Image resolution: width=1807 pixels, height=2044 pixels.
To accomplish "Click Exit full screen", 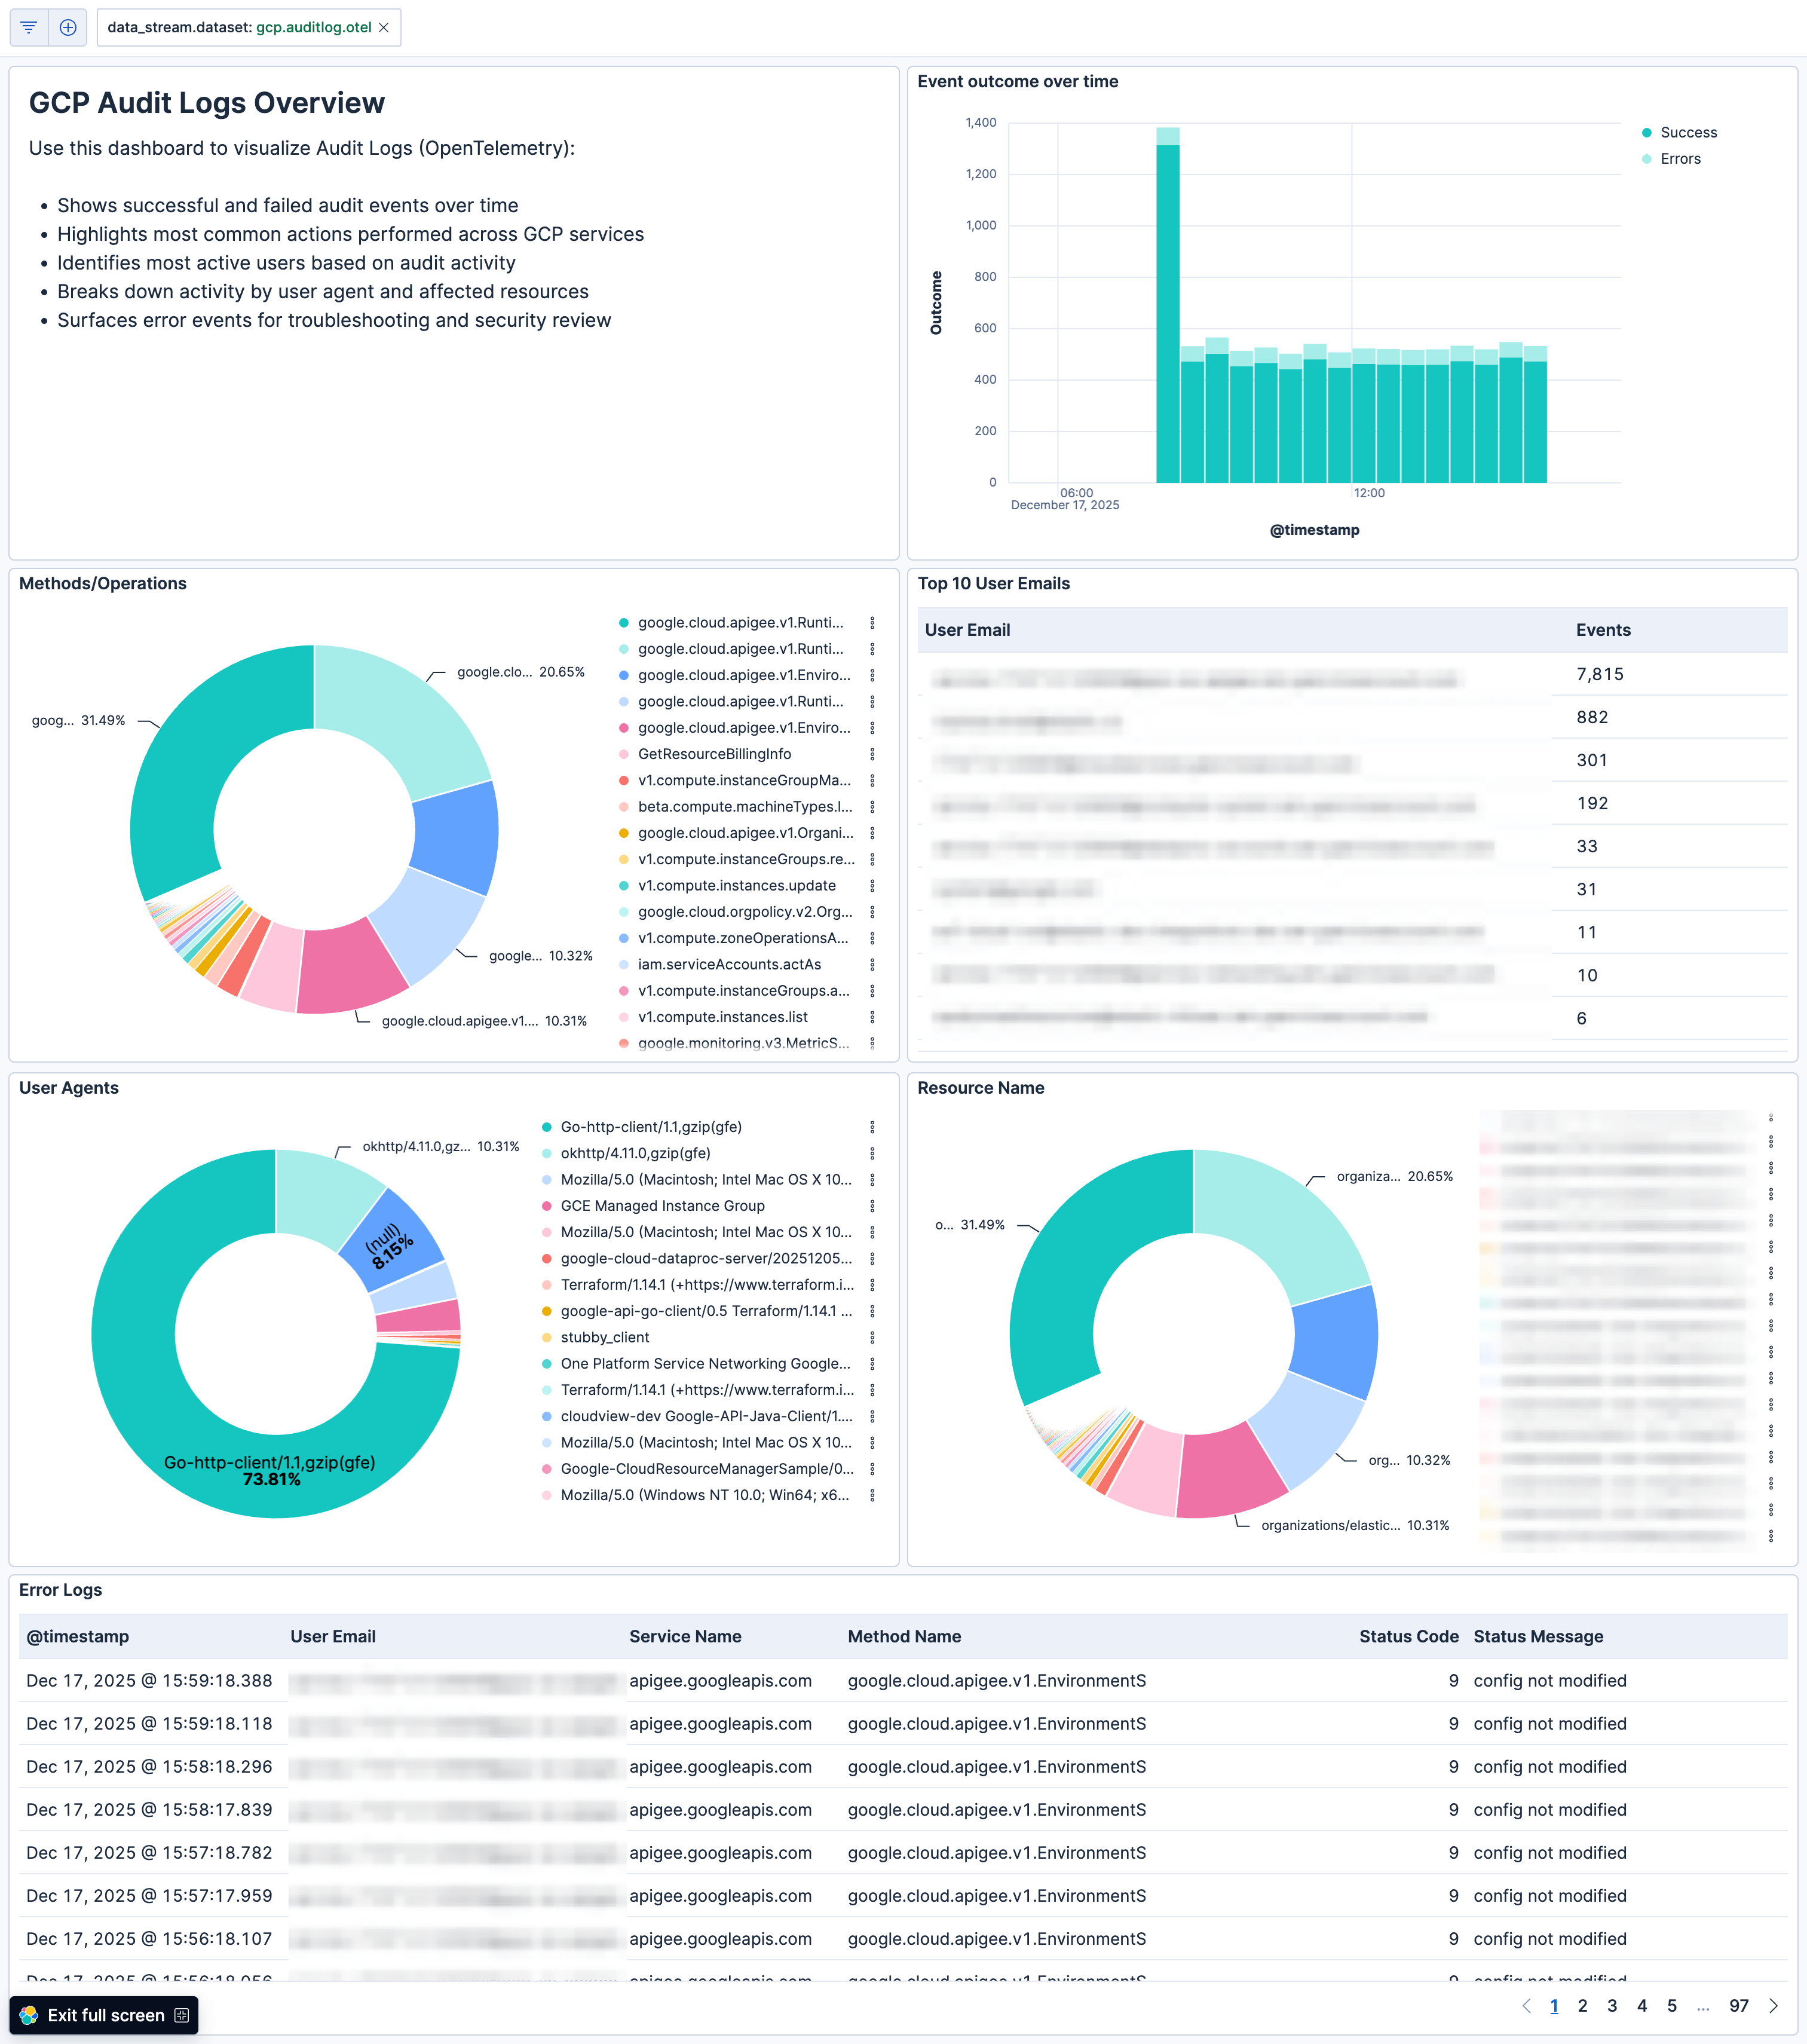I will click(x=105, y=2015).
